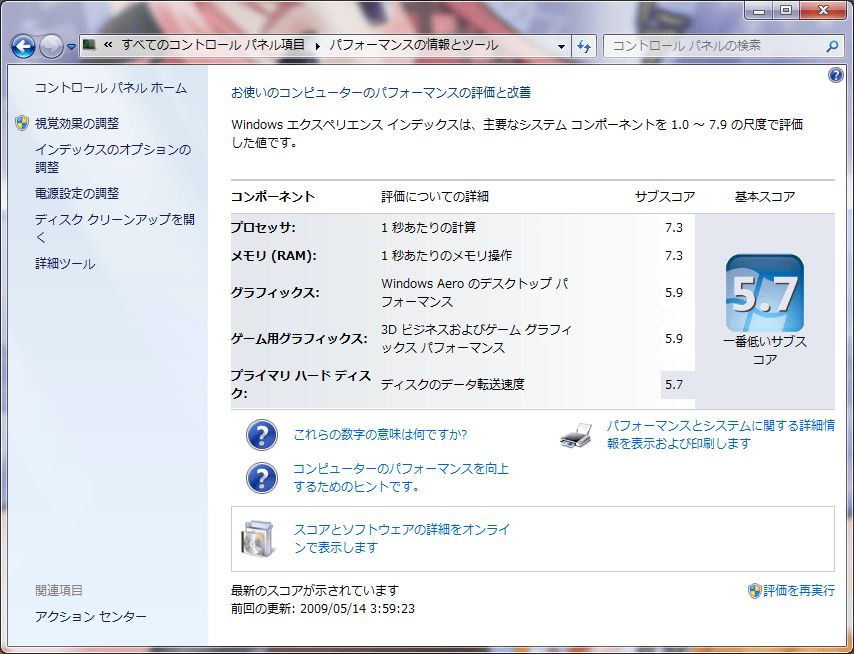Expand the address bar history dropdown

pyautogui.click(x=562, y=46)
